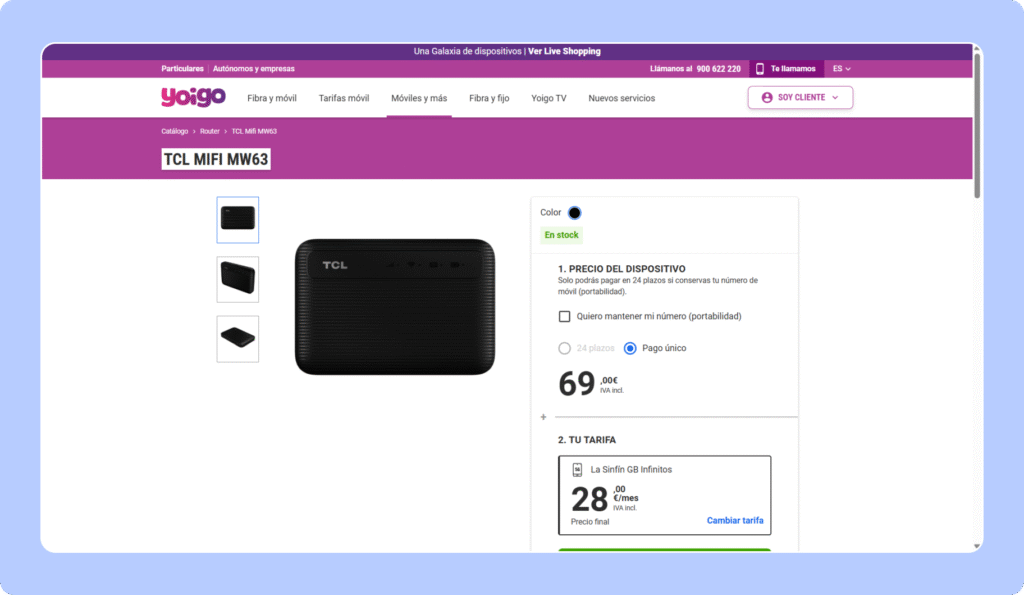Viewport: 1024px width, 595px height.
Task: Click the phone icon beside Te llamamos
Action: click(x=760, y=69)
